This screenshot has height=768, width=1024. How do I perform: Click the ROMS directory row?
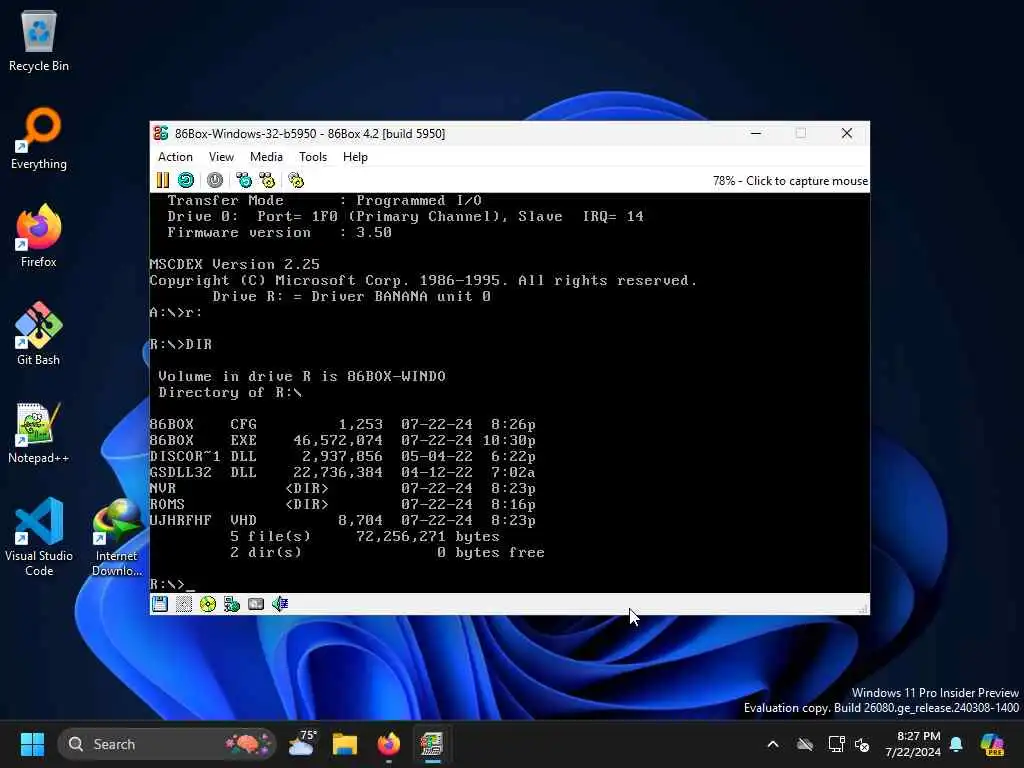[x=343, y=504]
